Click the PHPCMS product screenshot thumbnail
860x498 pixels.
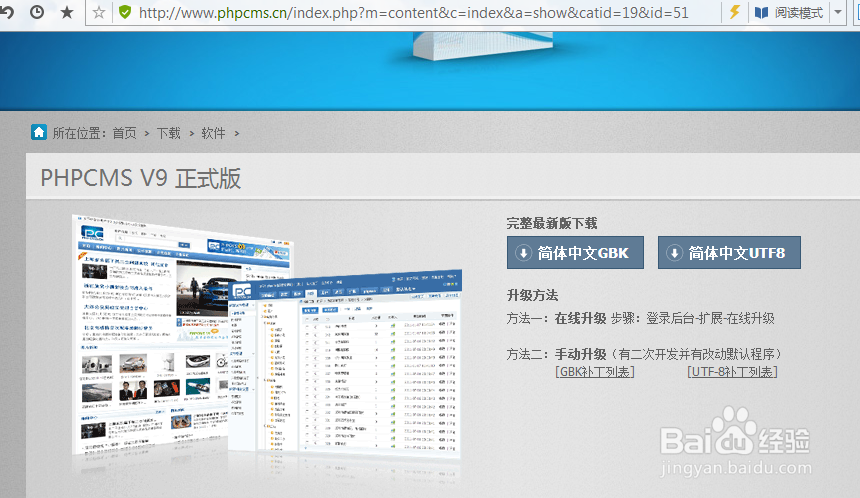pyautogui.click(x=267, y=335)
